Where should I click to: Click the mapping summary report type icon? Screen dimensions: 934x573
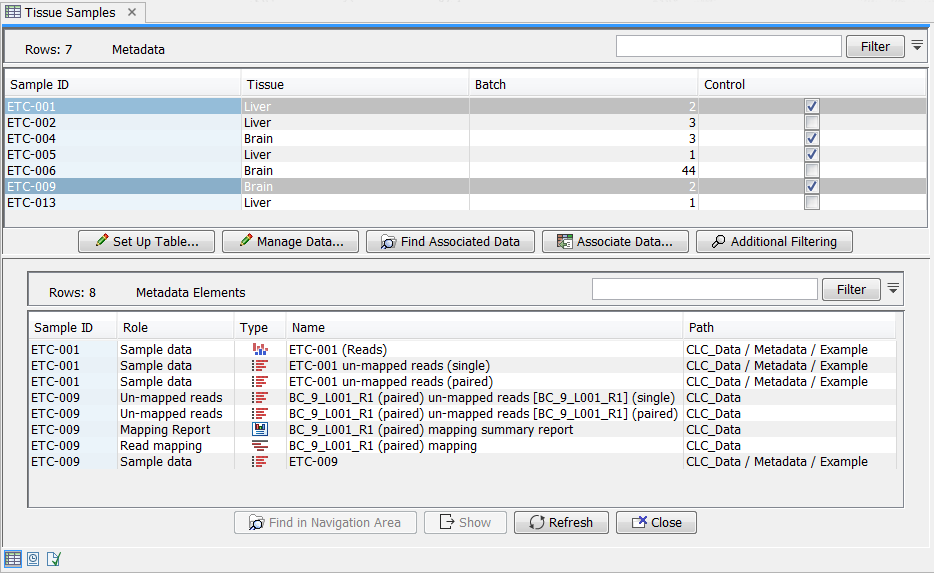point(260,430)
